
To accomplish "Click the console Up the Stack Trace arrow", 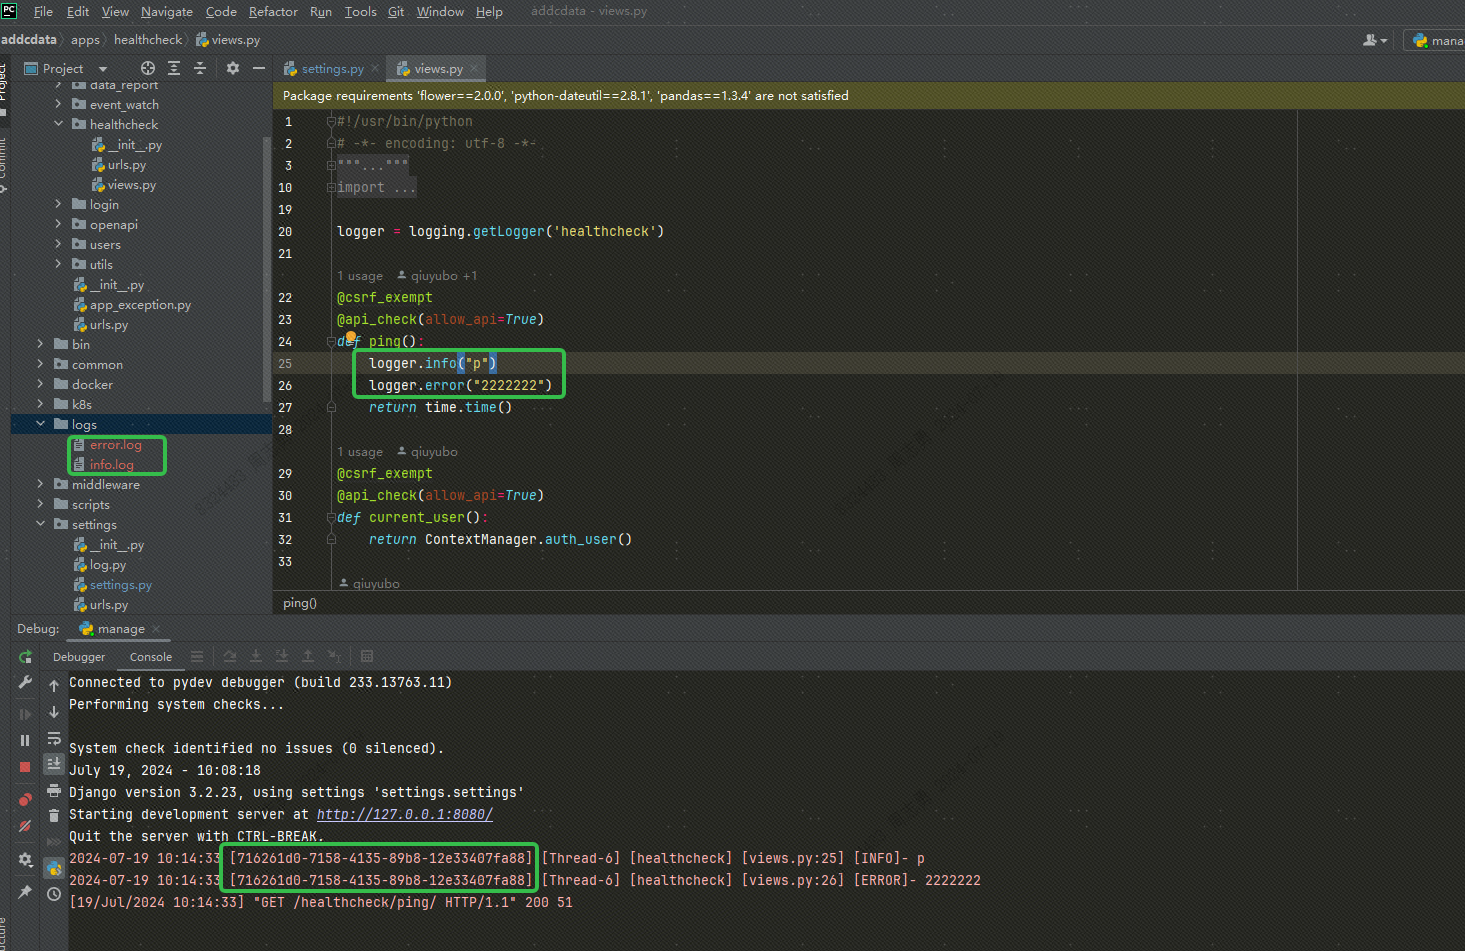I will (x=54, y=686).
